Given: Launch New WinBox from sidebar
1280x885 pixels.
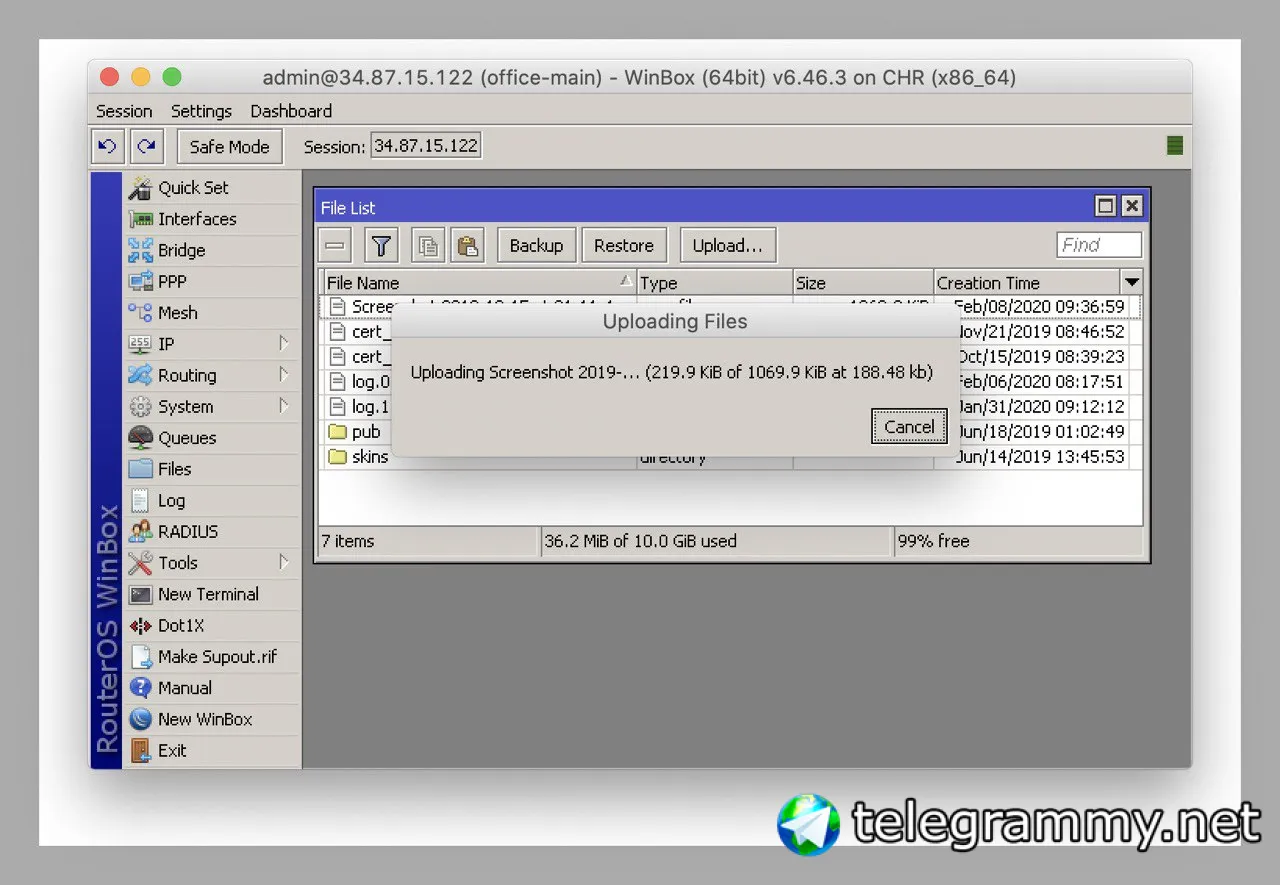Looking at the screenshot, I should 212,719.
